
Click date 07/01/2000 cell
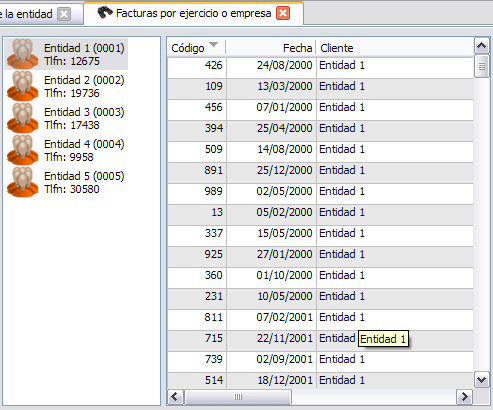(x=271, y=110)
